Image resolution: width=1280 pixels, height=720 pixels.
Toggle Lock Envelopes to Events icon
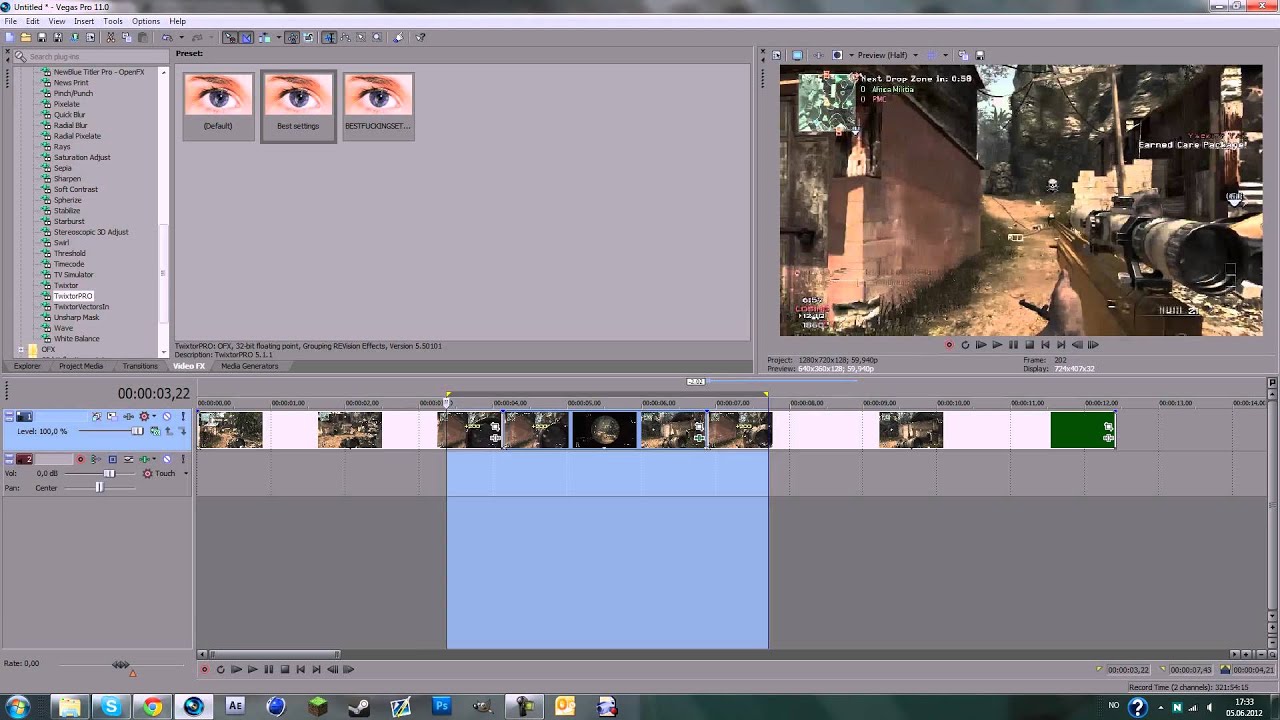tap(291, 37)
